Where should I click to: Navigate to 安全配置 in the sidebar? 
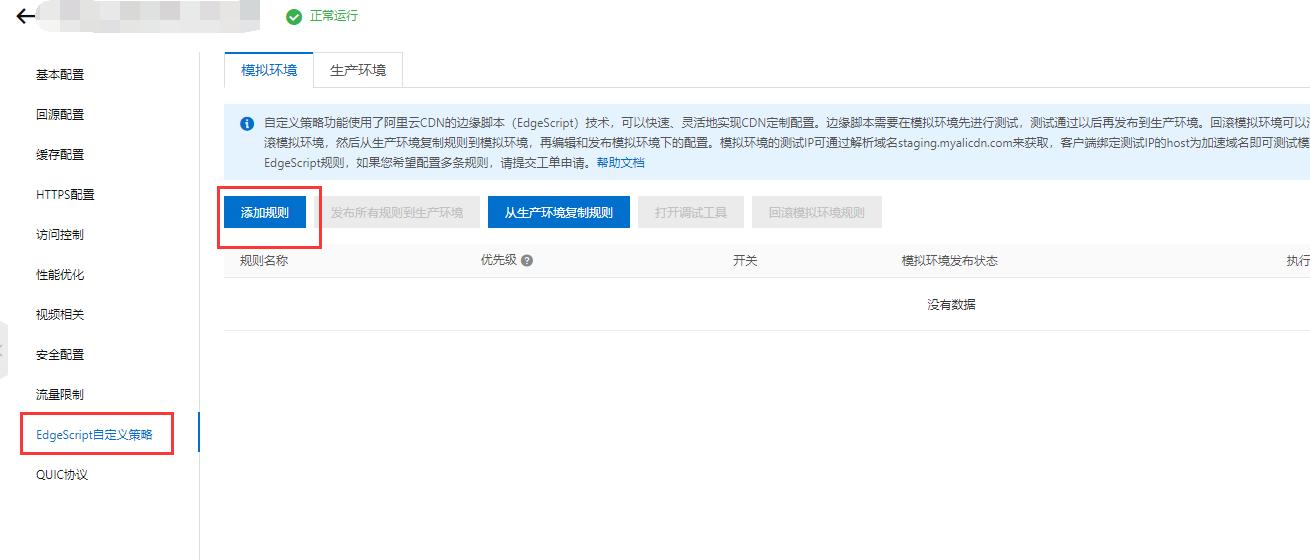click(60, 355)
